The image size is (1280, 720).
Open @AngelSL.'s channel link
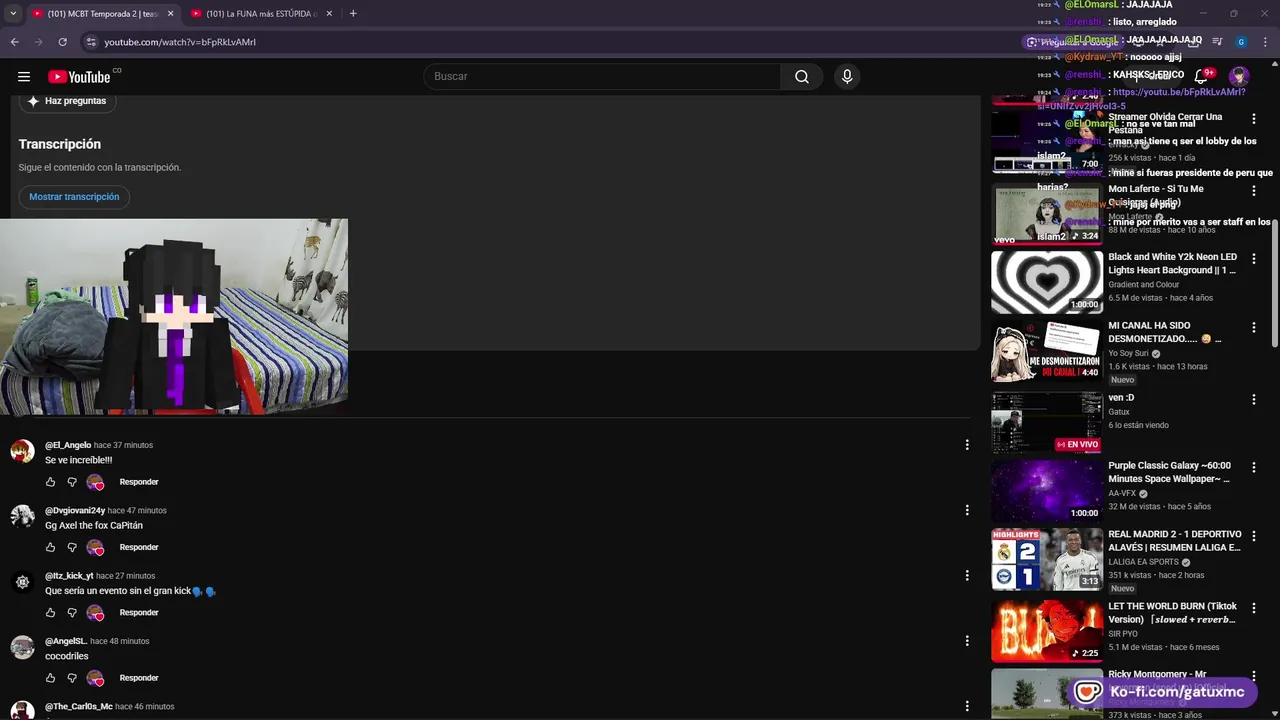(66, 641)
